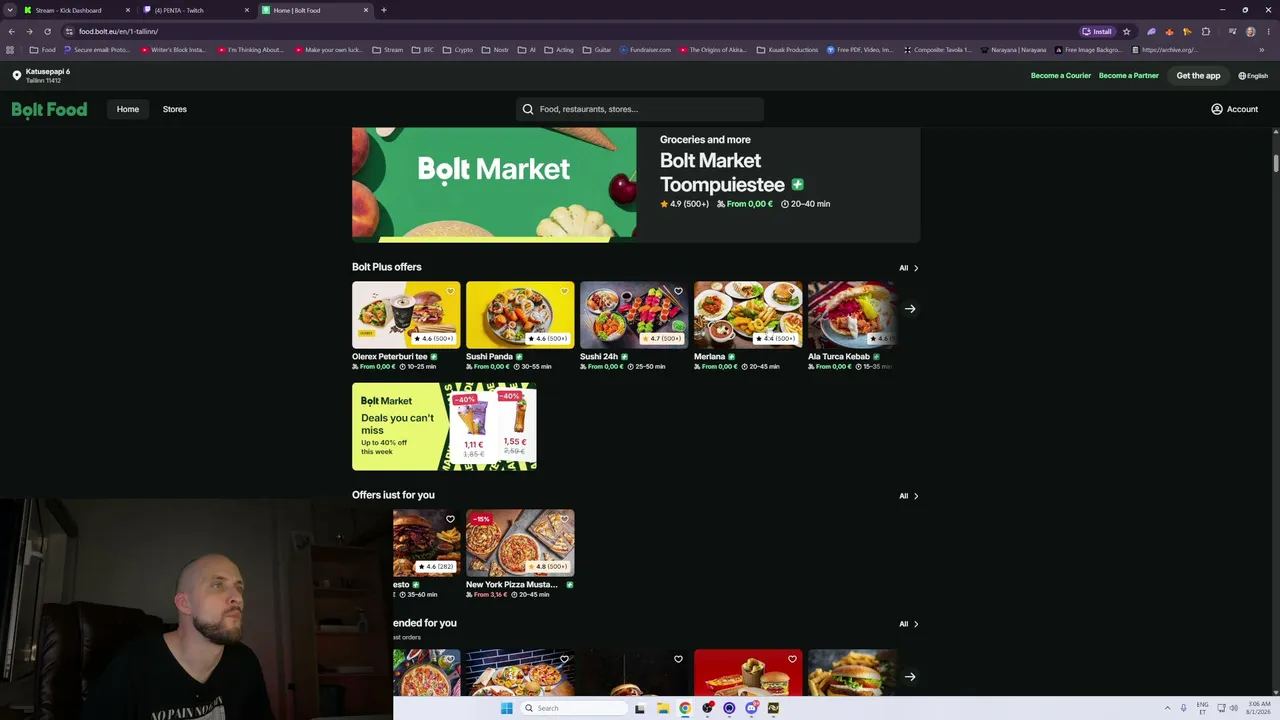This screenshot has width=1280, height=720.
Task: Open the Stream bookmarks folder
Action: [388, 50]
